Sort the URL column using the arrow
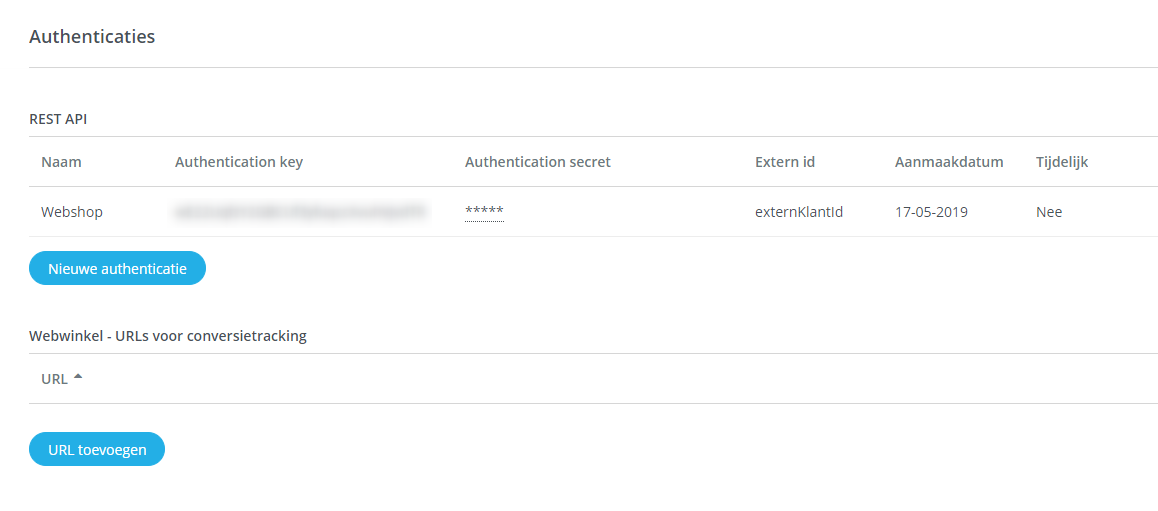Screen dimensions: 1158x511 [78, 377]
